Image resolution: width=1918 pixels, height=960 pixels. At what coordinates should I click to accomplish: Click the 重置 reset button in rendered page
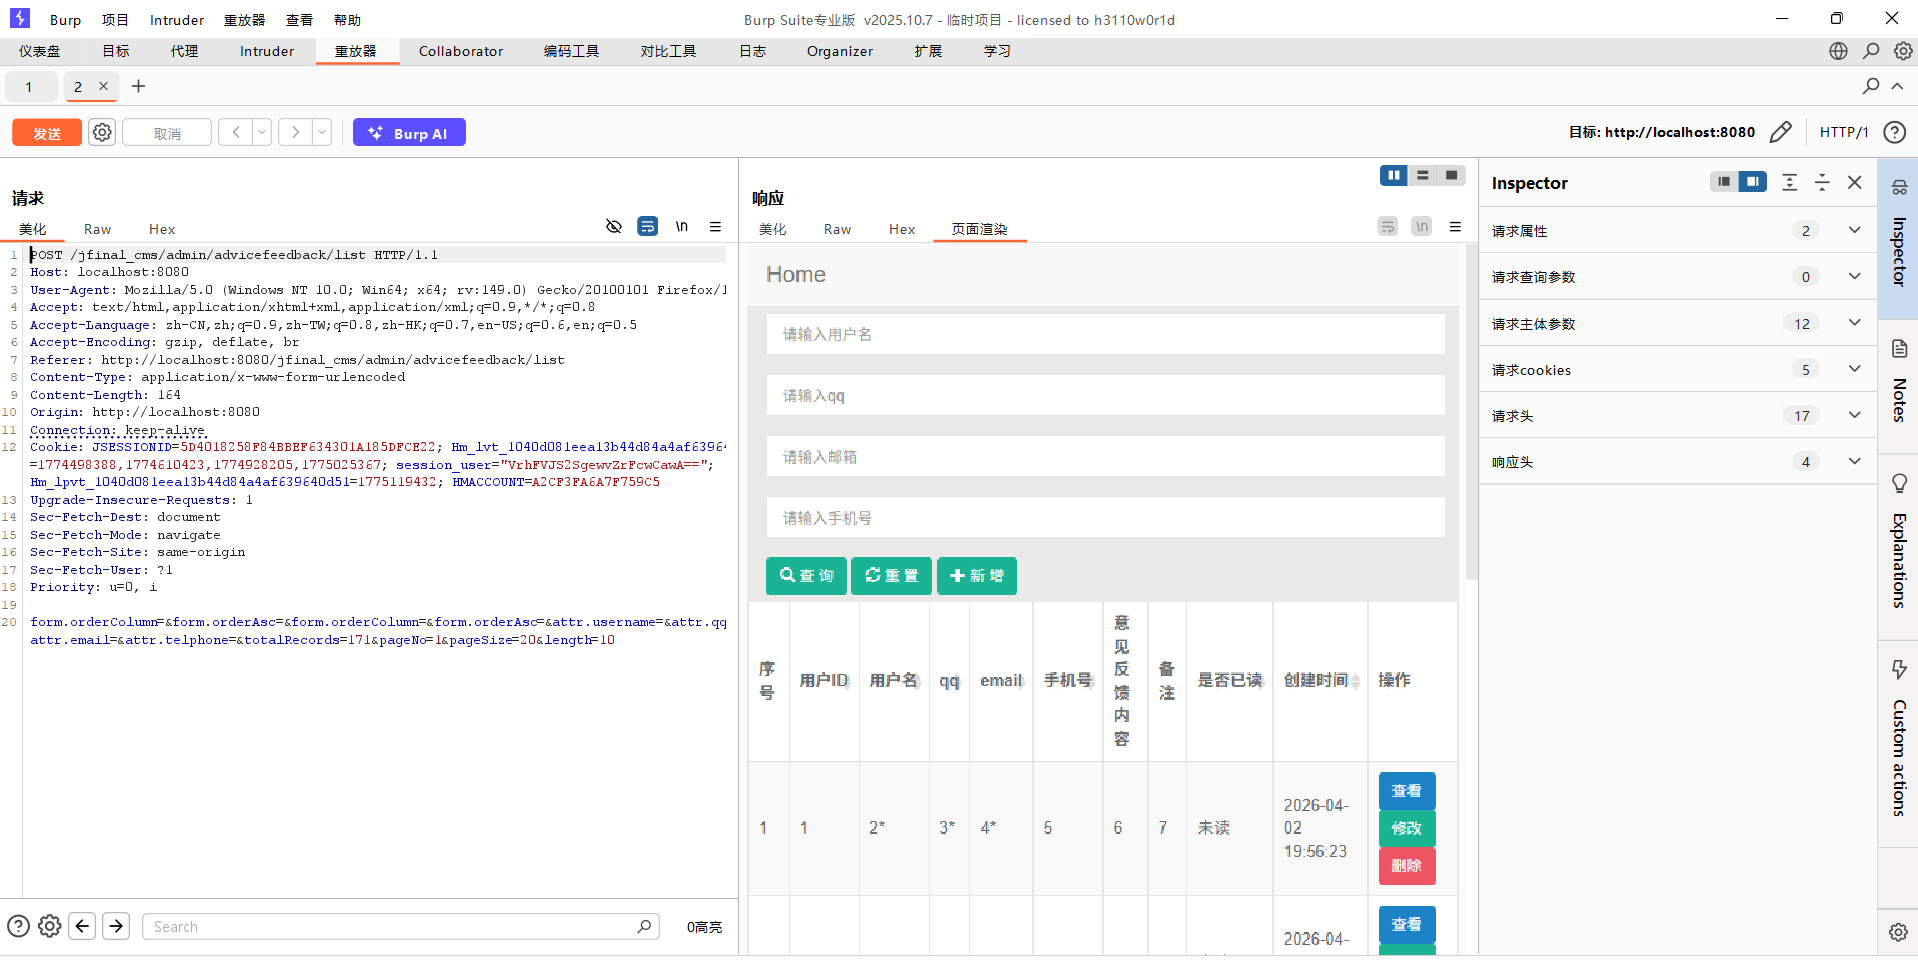pos(891,576)
